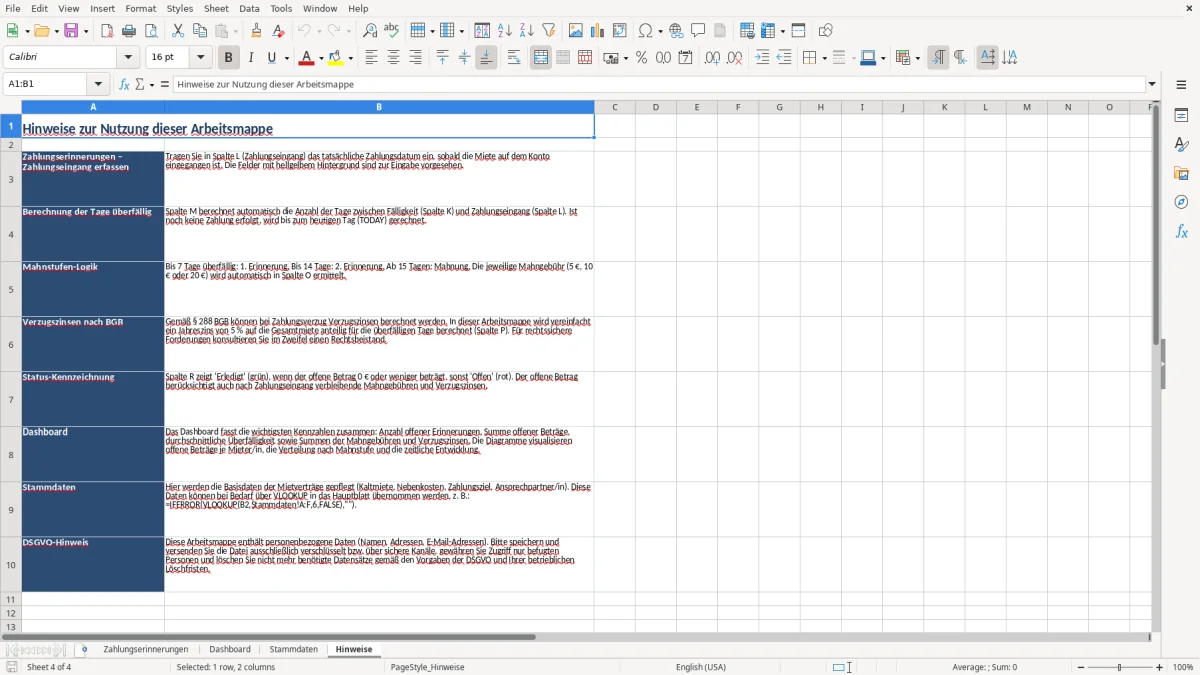Click zoom out minus button

(1079, 667)
